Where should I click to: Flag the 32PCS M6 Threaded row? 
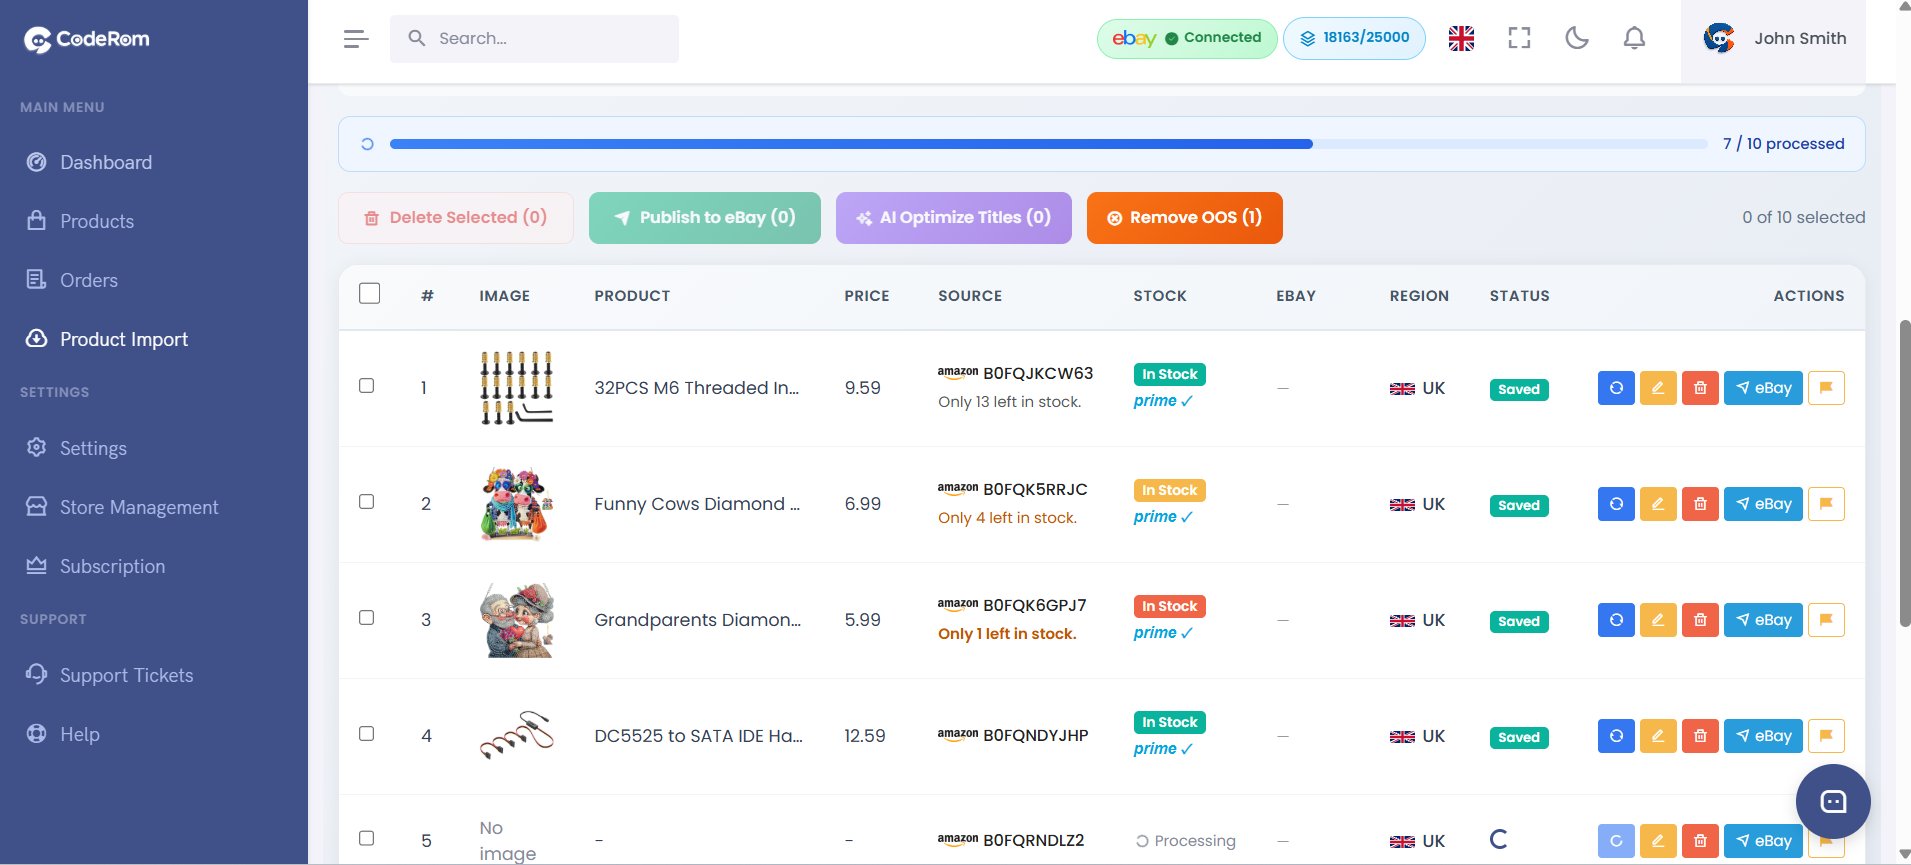[x=1826, y=388]
